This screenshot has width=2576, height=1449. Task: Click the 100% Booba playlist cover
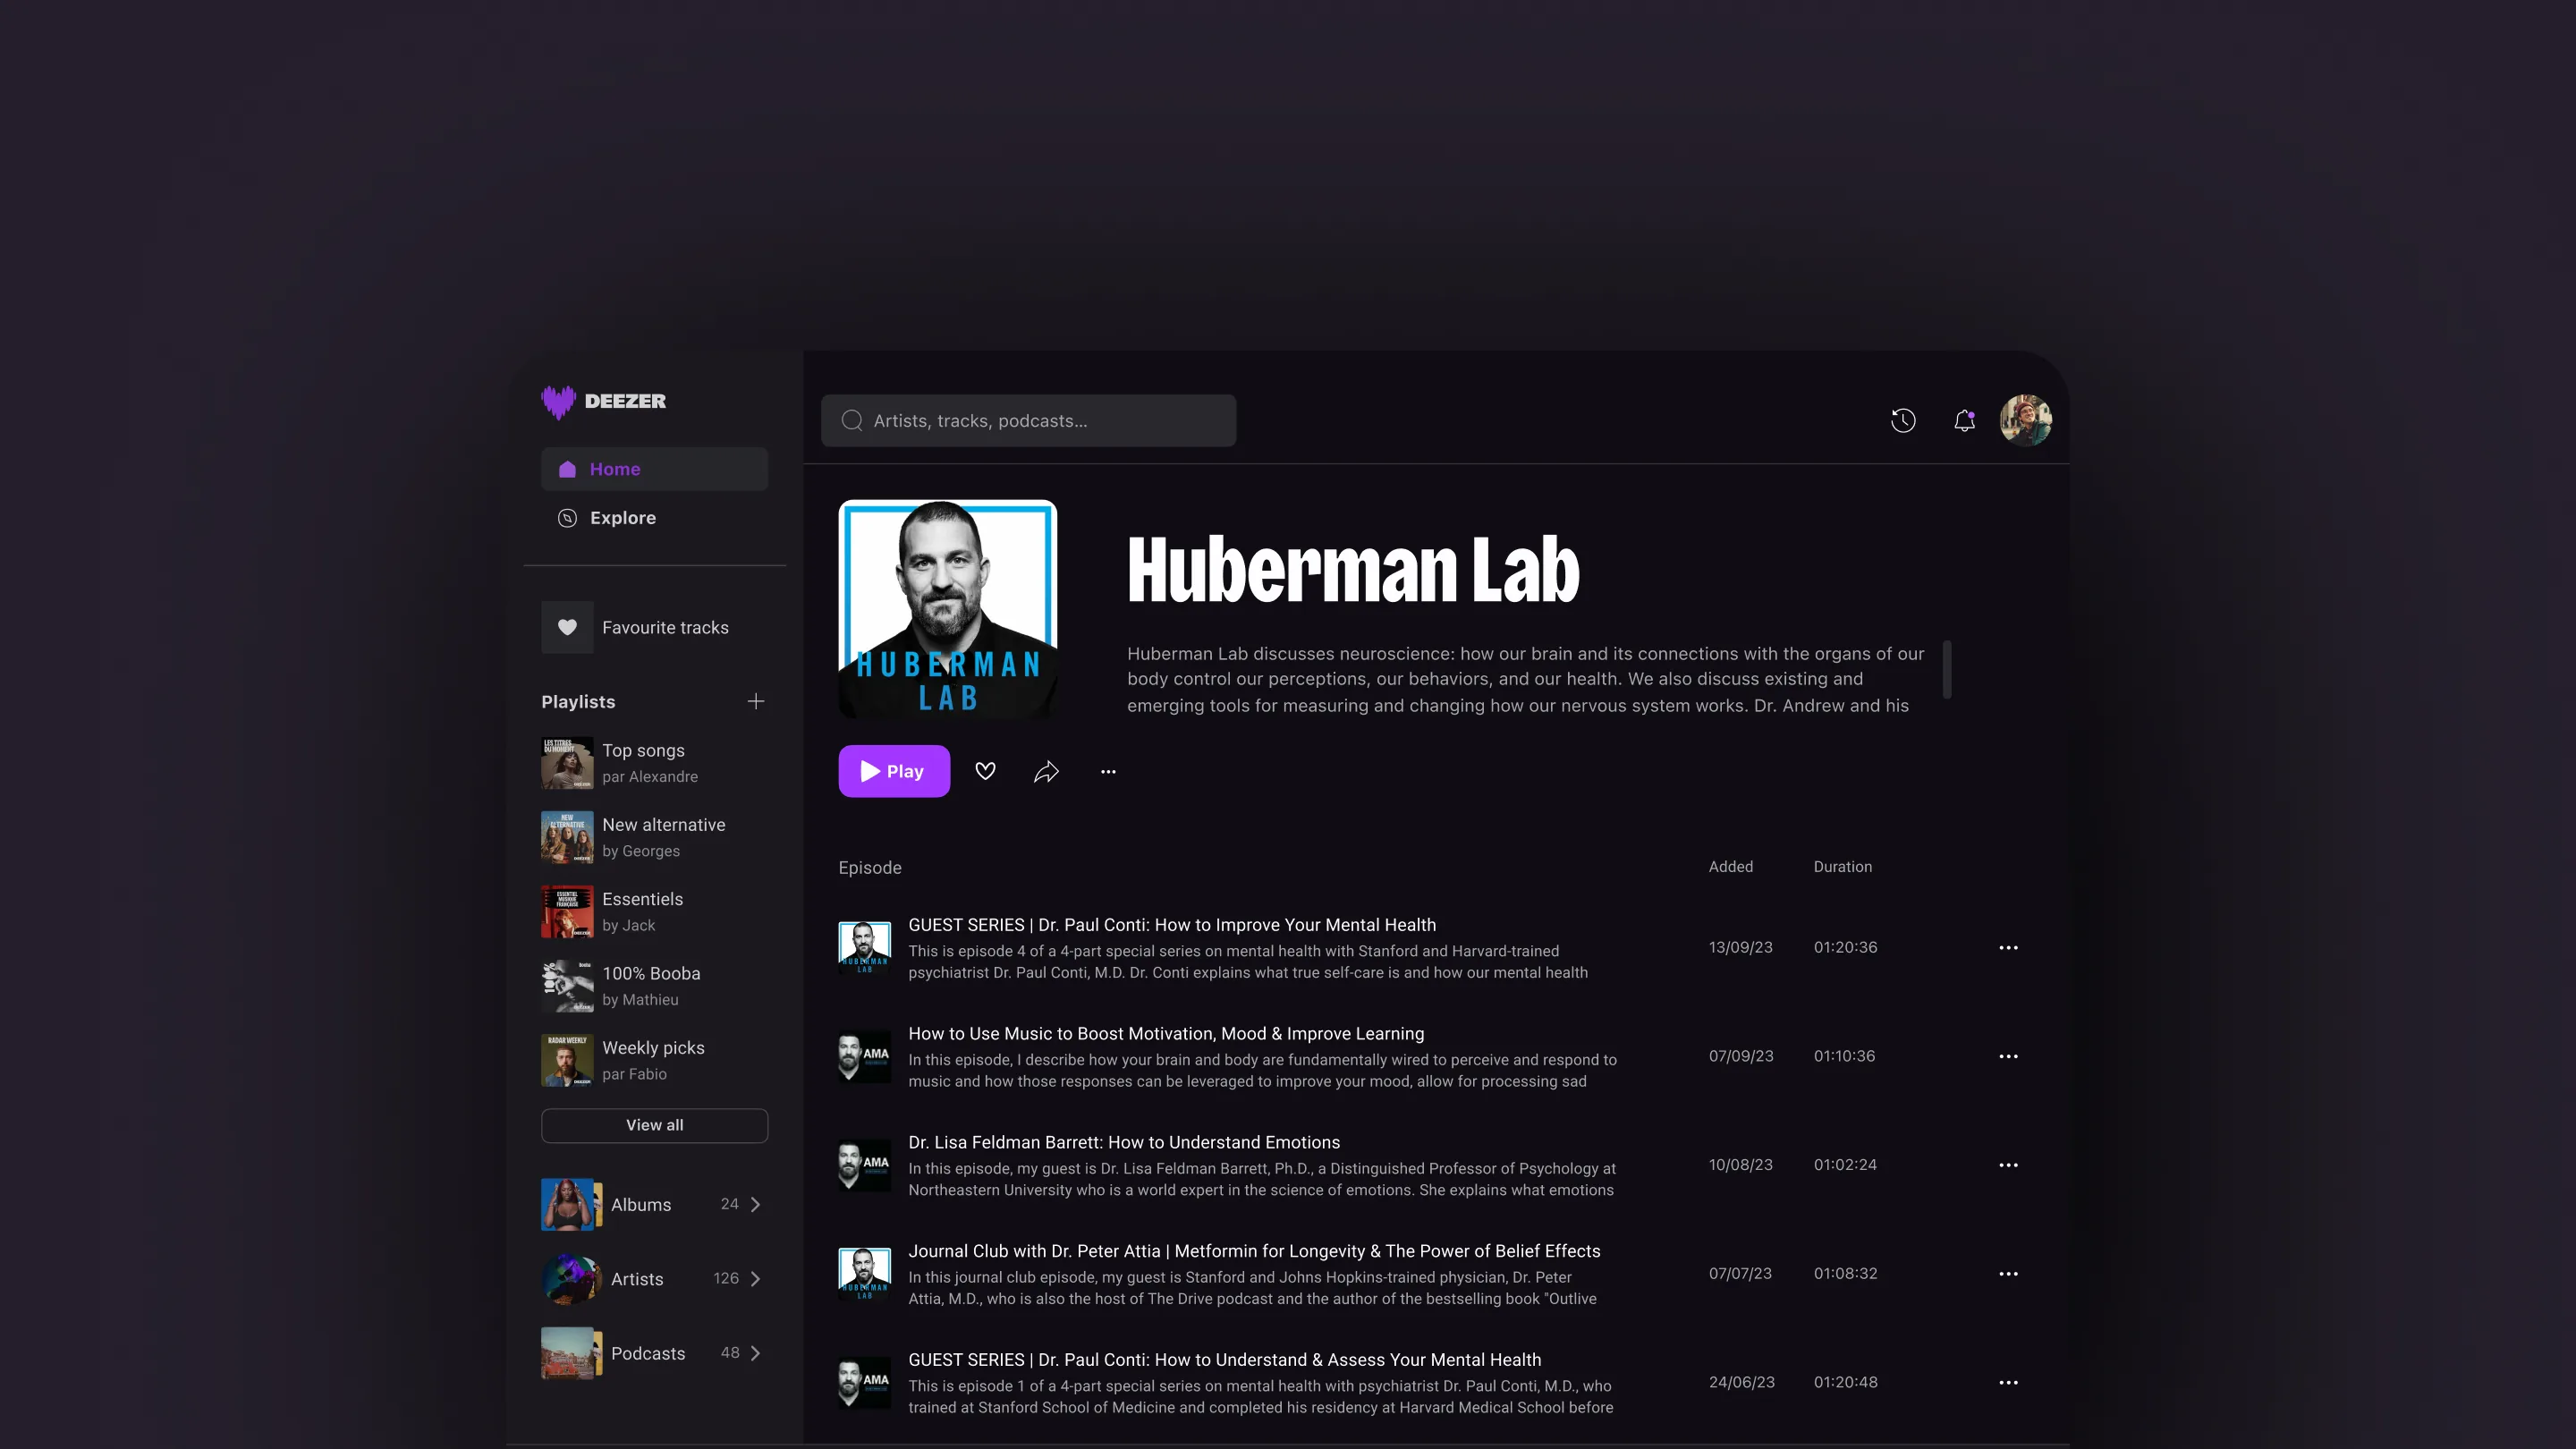[x=567, y=986]
